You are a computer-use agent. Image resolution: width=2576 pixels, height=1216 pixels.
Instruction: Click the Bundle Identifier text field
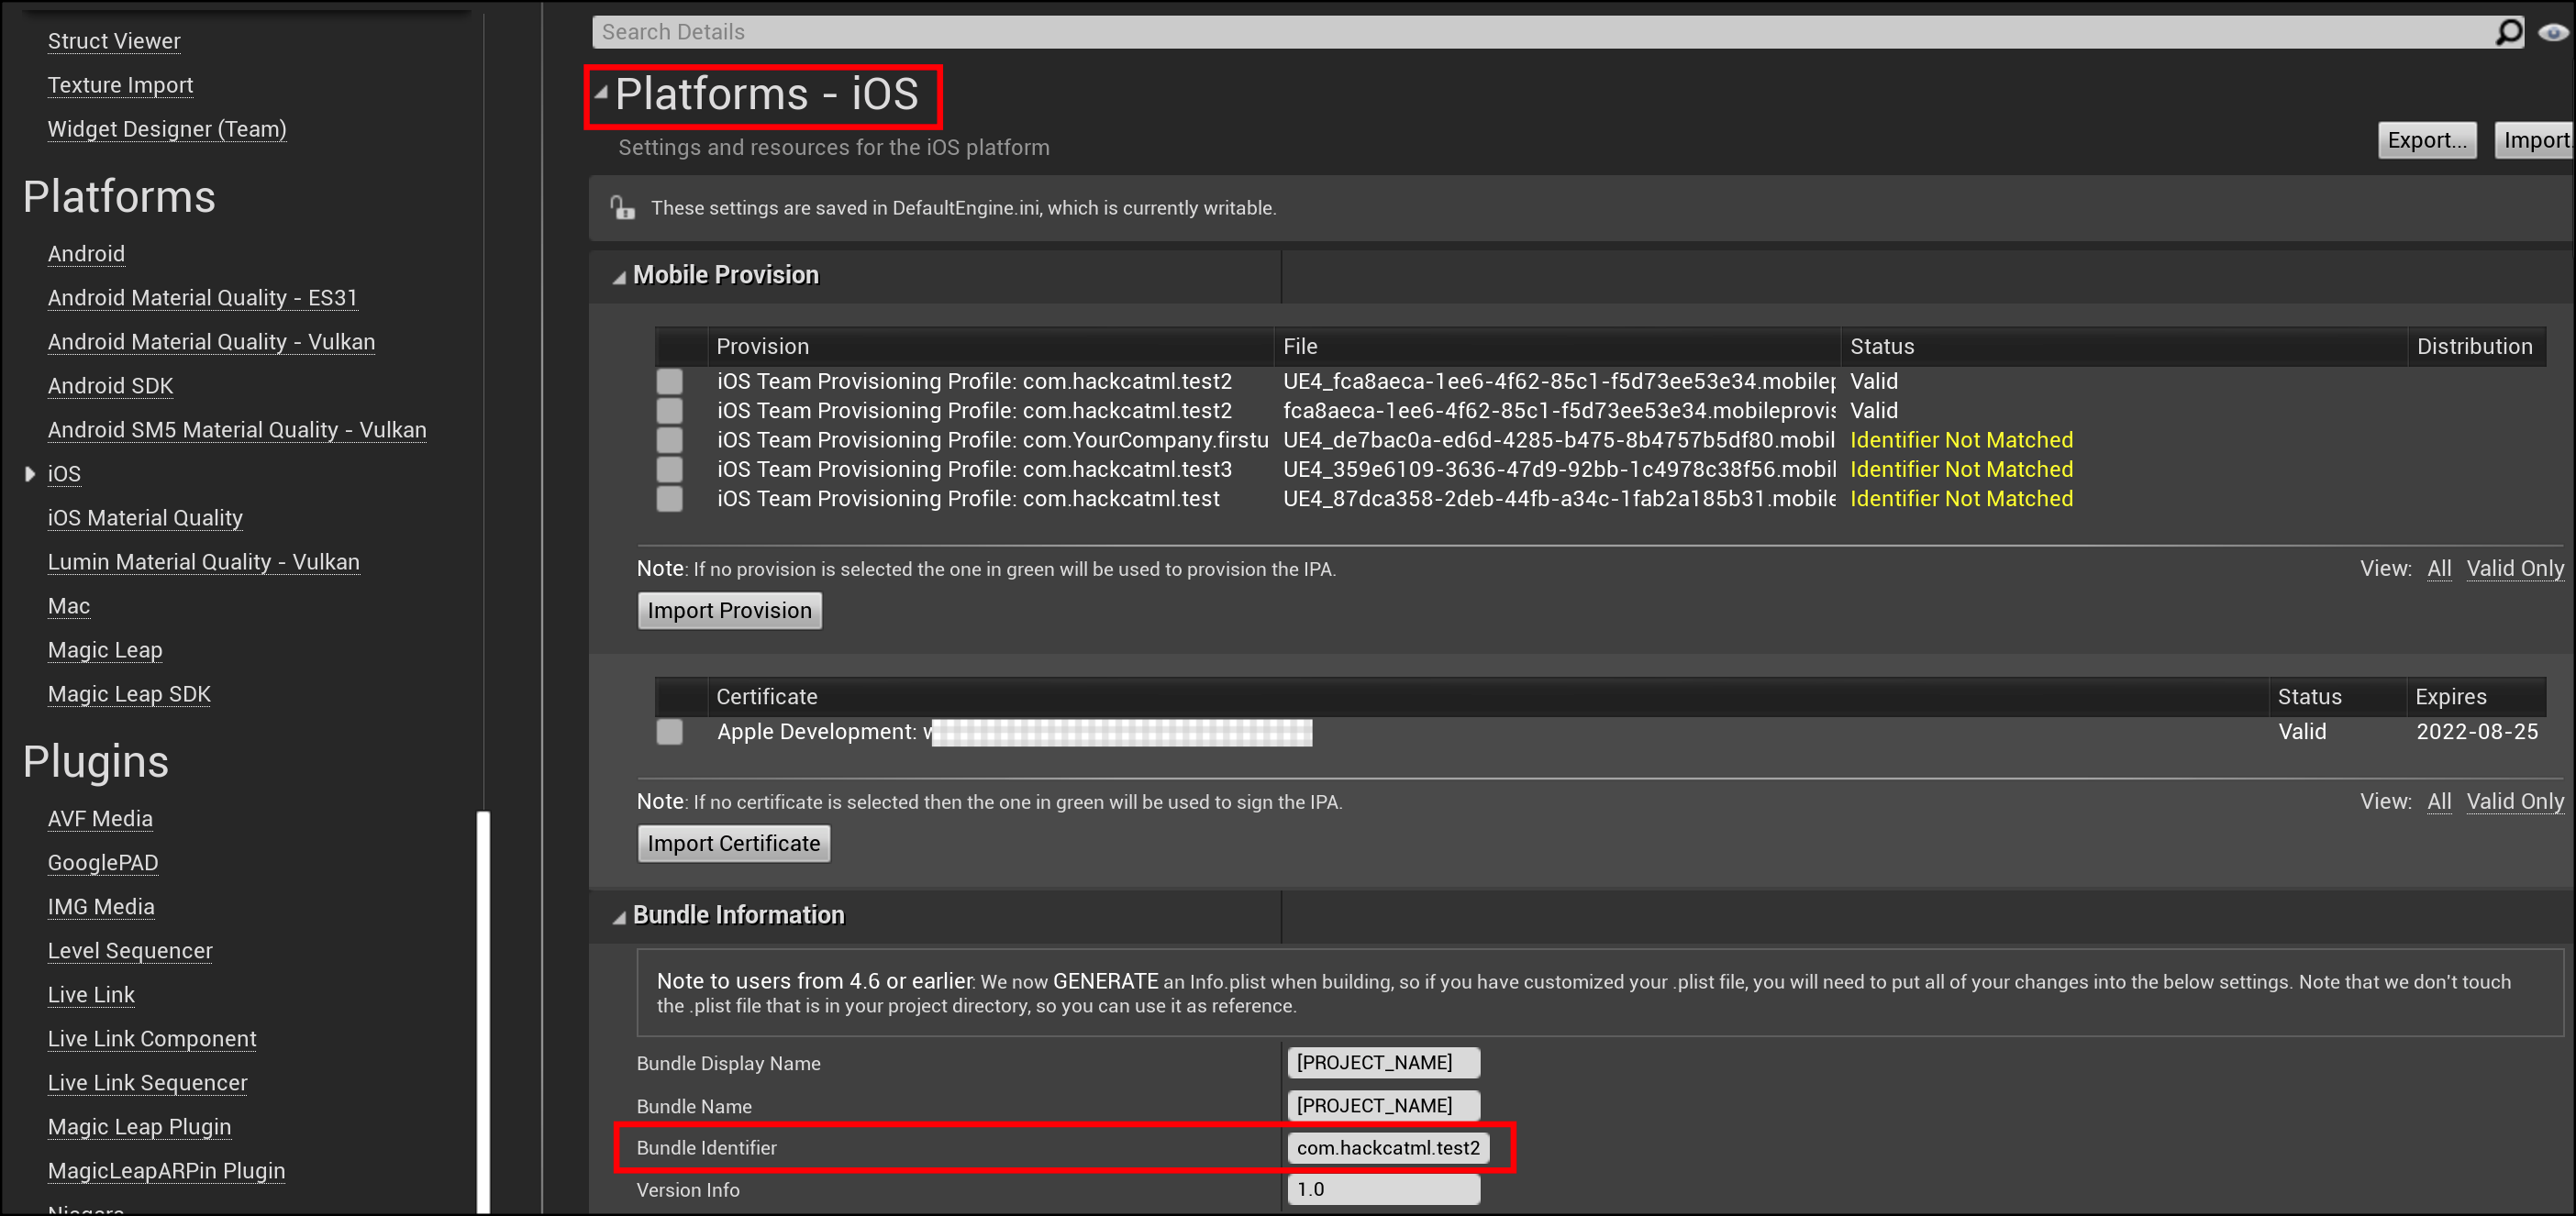(x=1387, y=1148)
